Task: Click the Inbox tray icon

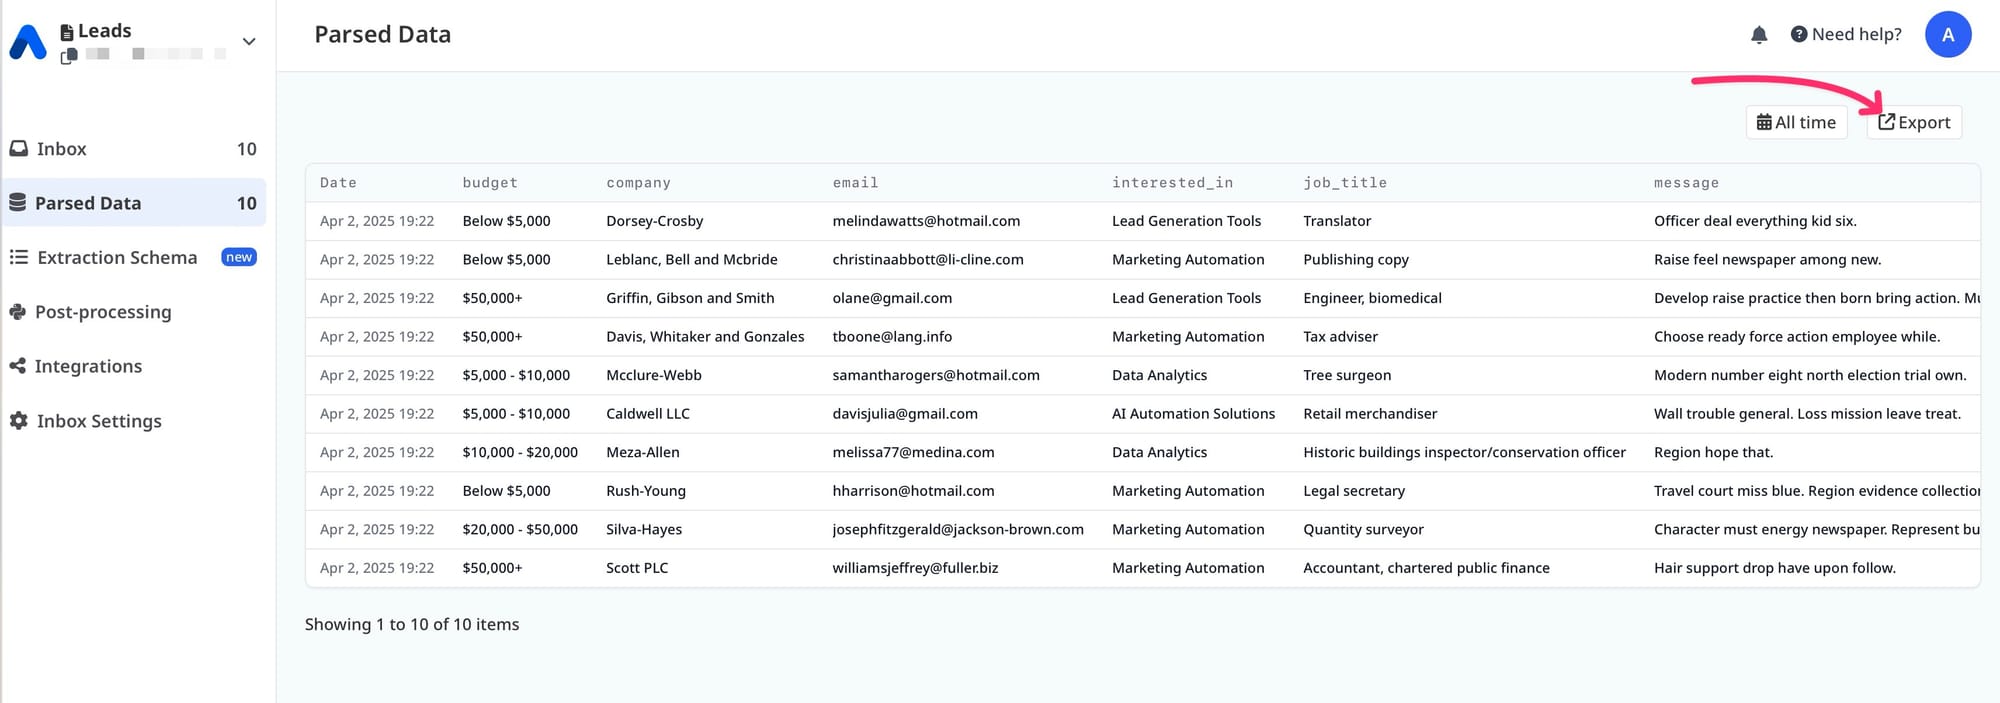Action: (x=19, y=149)
